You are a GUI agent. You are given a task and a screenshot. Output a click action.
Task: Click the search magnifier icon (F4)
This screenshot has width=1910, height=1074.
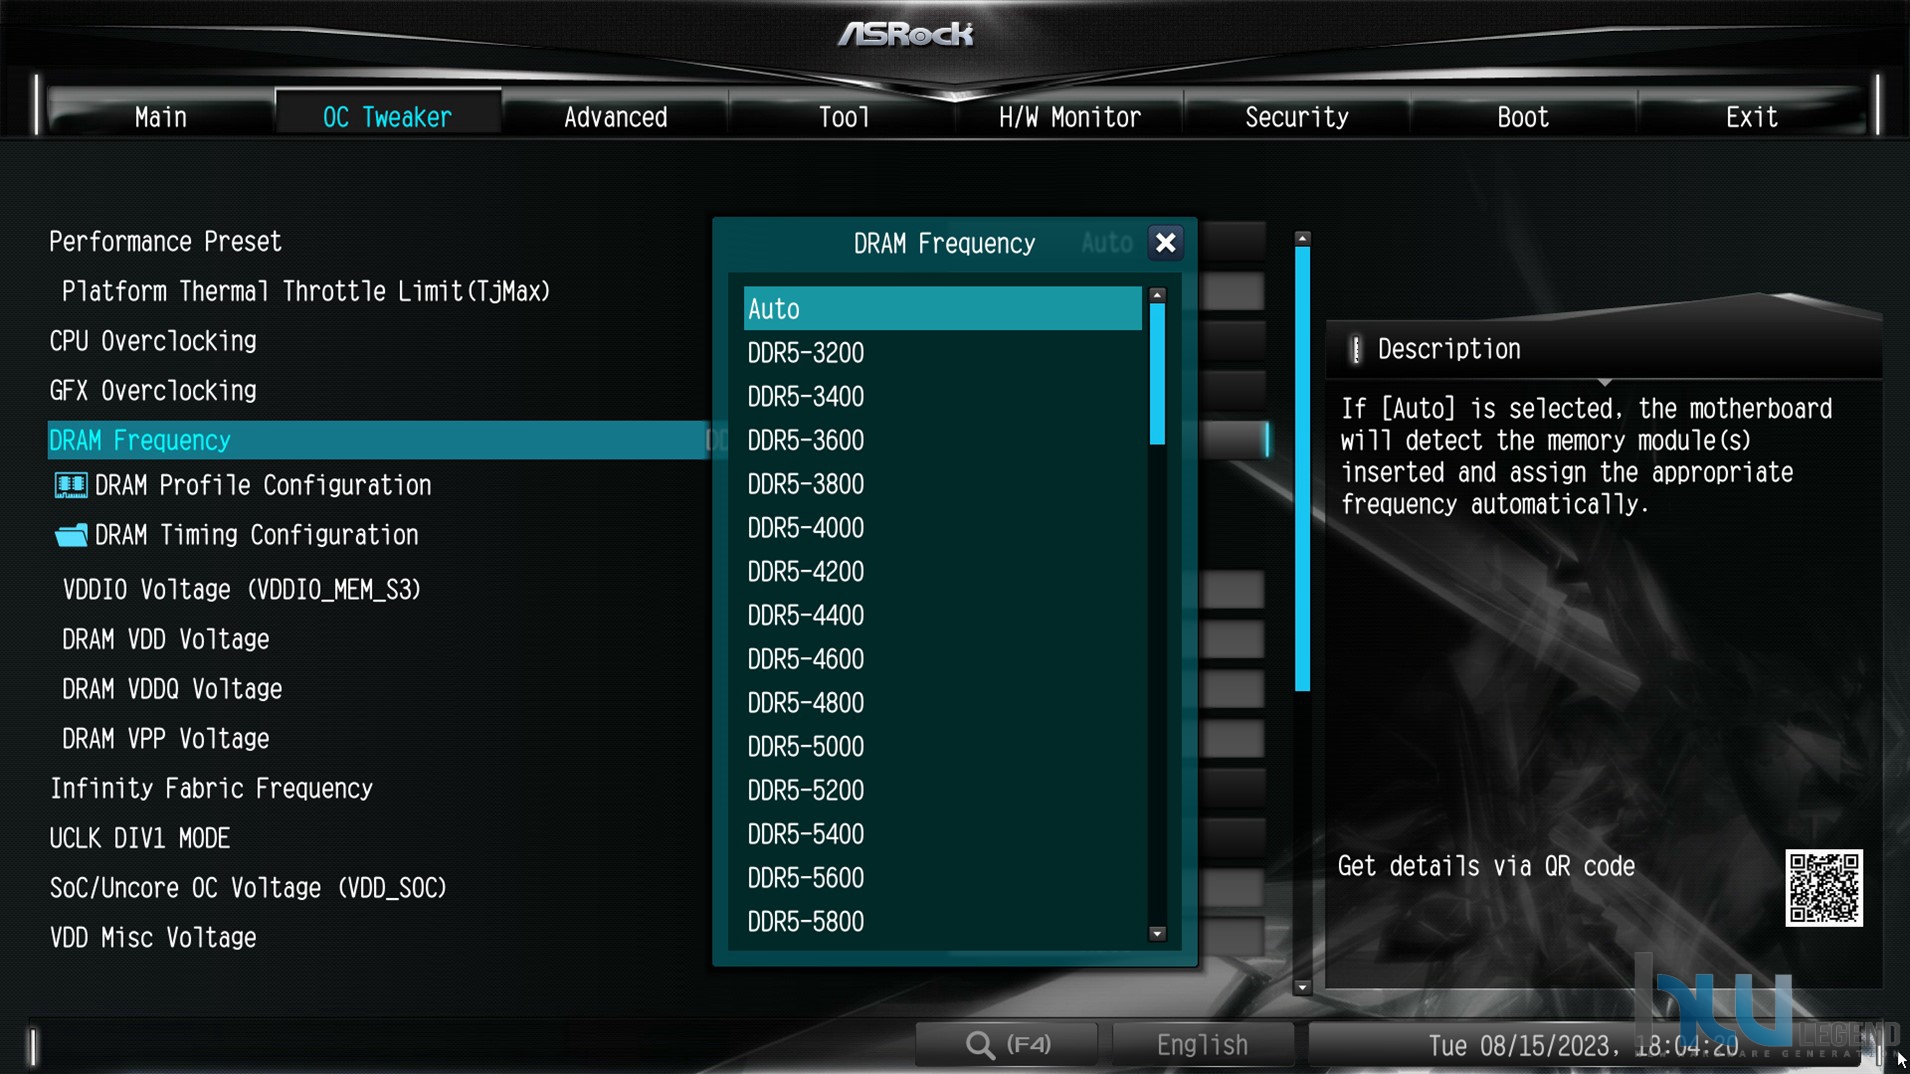980,1045
